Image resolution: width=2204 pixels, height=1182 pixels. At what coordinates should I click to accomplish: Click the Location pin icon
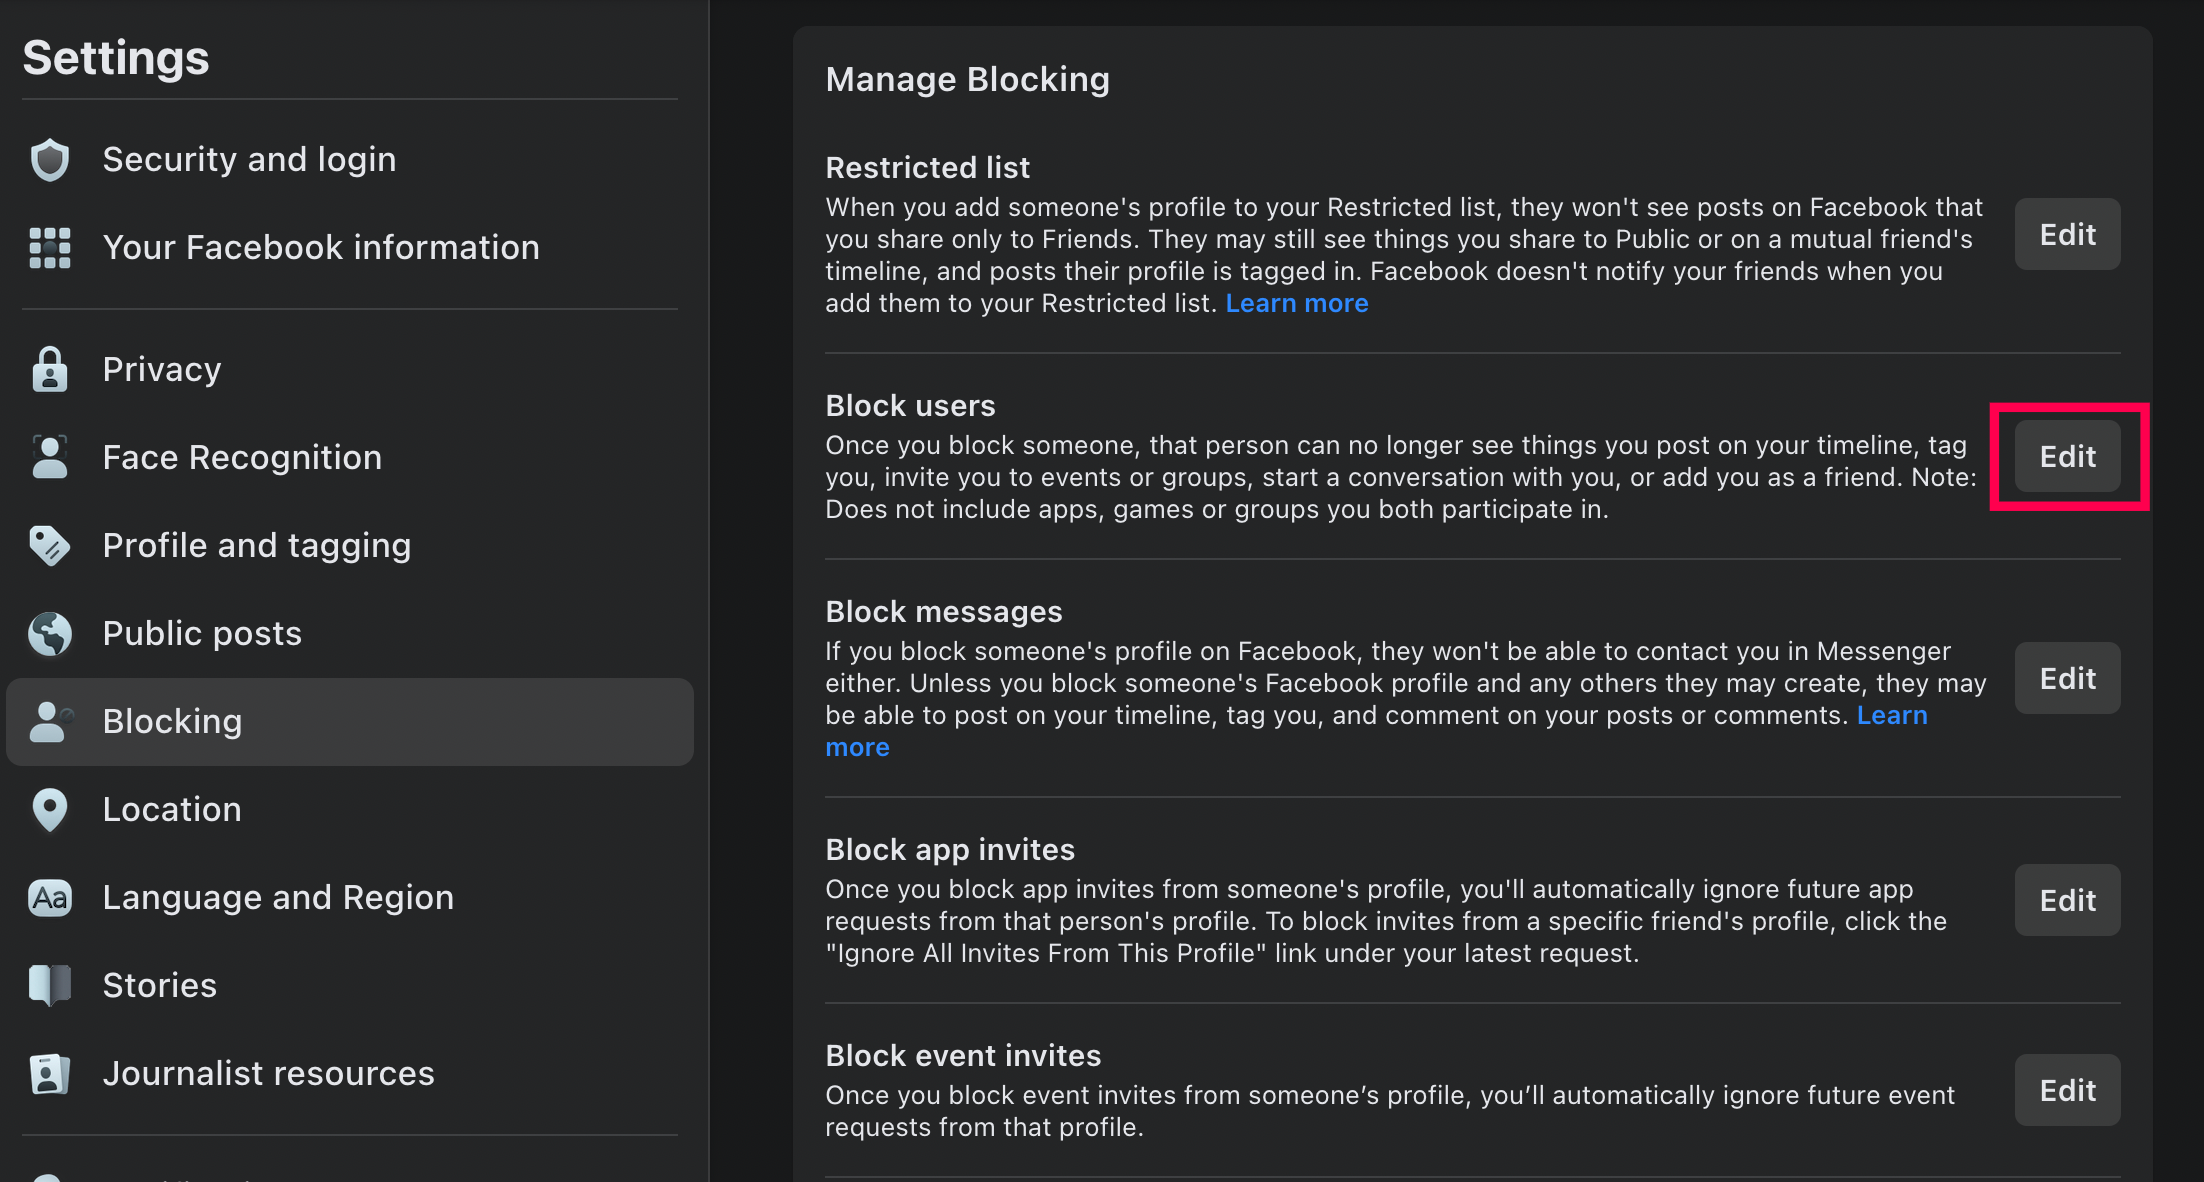tap(49, 810)
